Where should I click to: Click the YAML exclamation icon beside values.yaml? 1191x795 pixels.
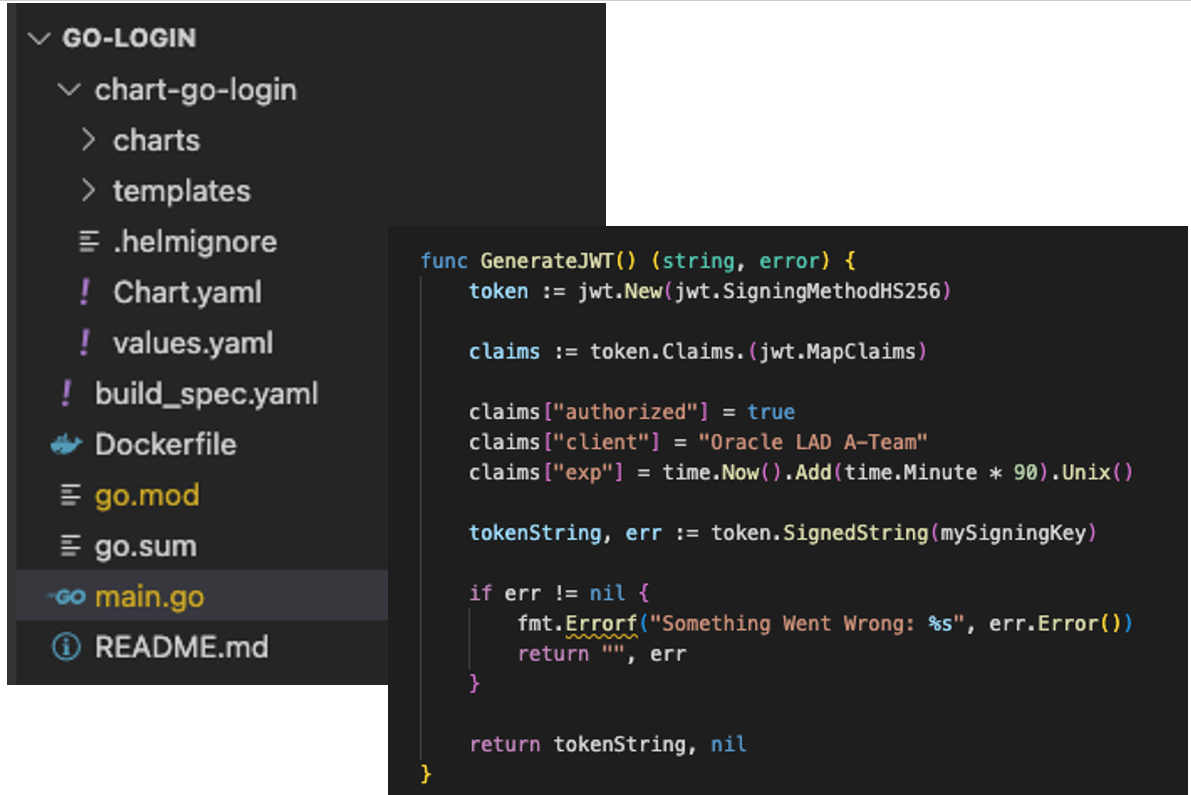85,342
